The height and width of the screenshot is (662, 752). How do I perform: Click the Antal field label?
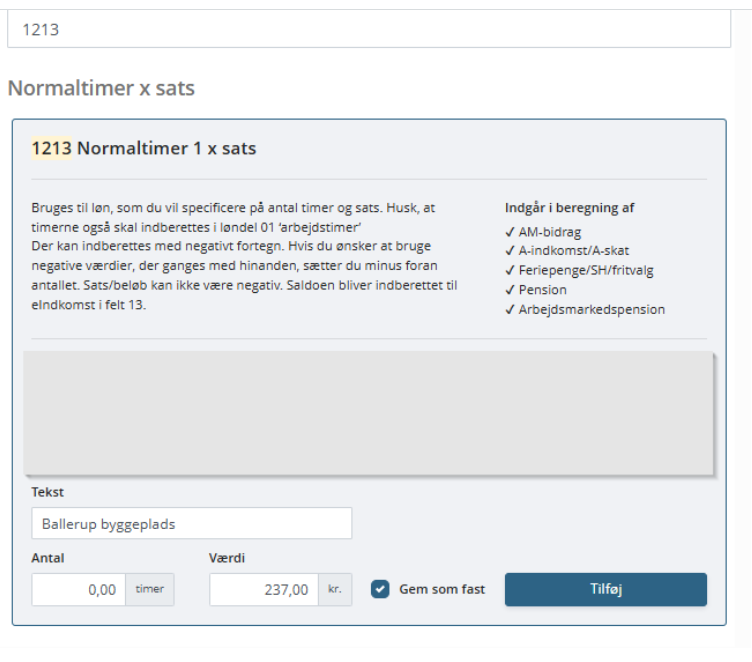pyautogui.click(x=48, y=558)
